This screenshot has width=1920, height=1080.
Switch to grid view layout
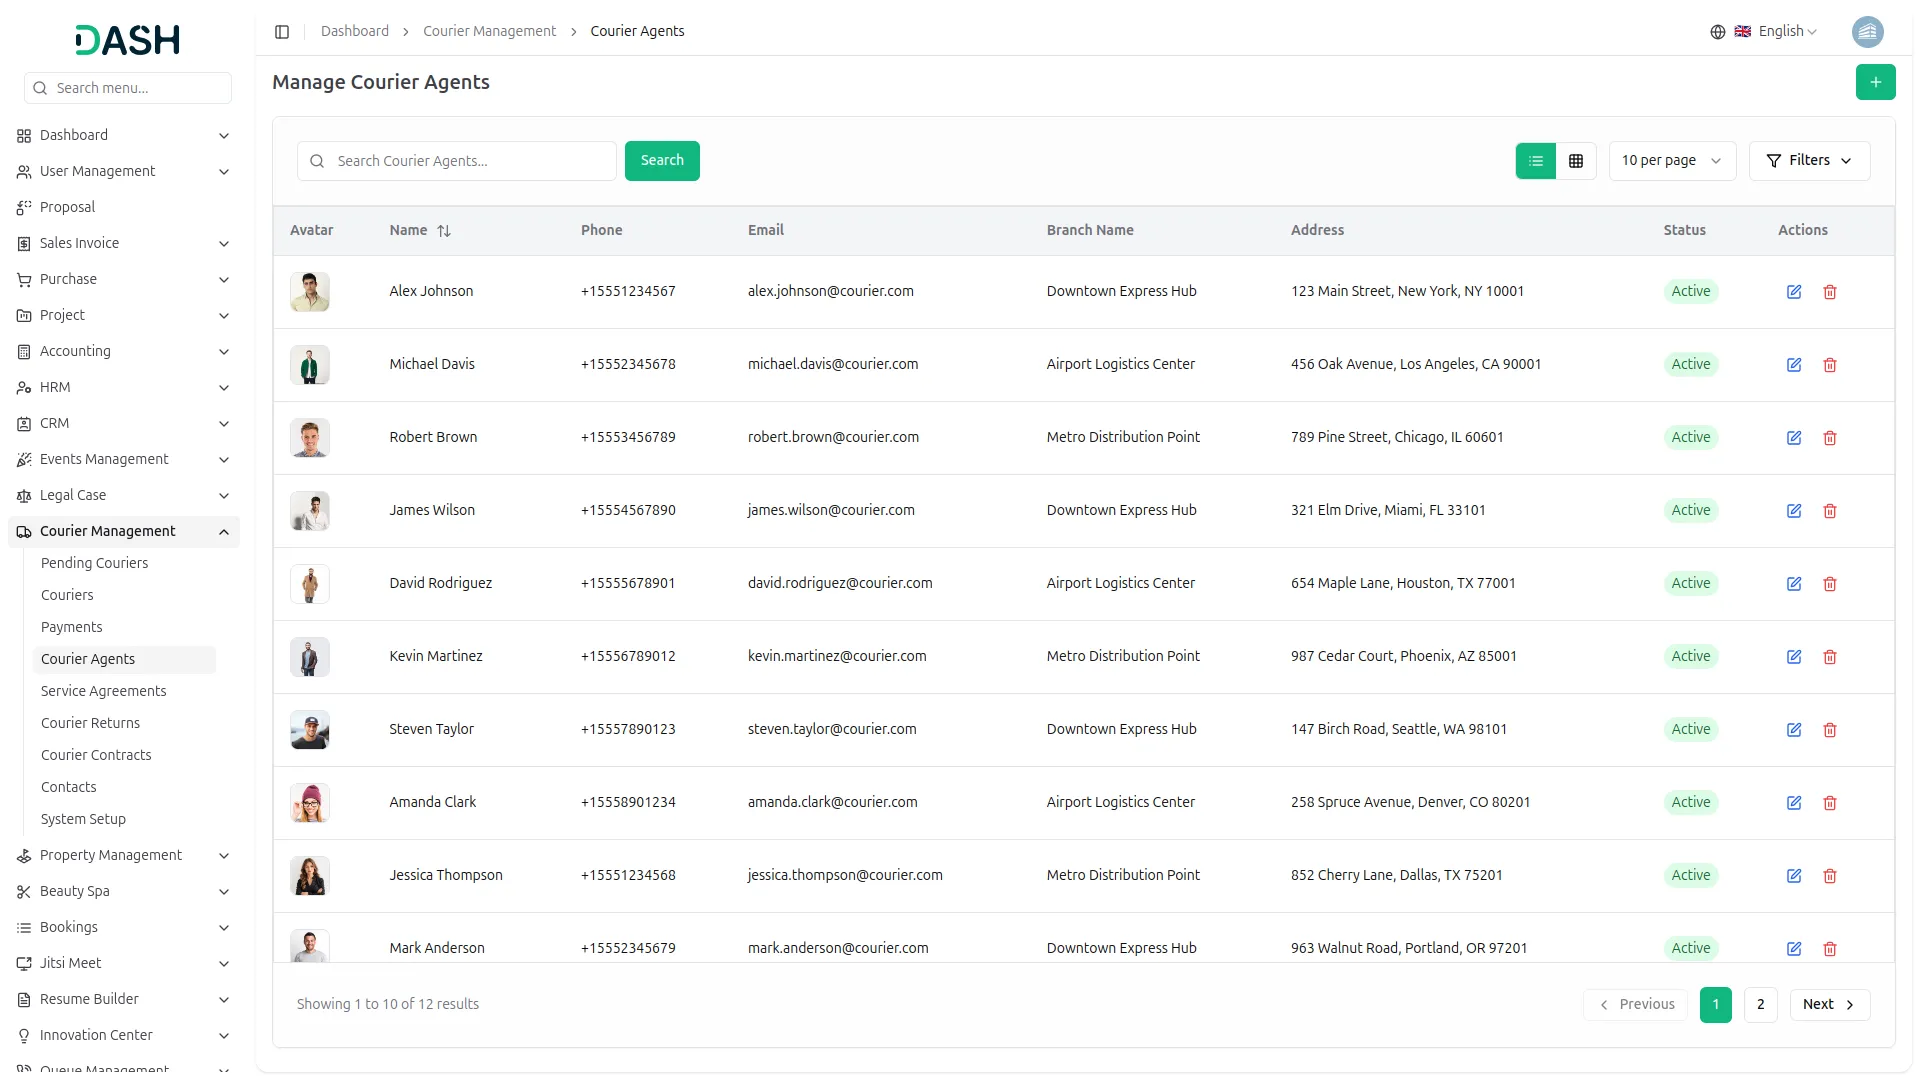(x=1576, y=161)
